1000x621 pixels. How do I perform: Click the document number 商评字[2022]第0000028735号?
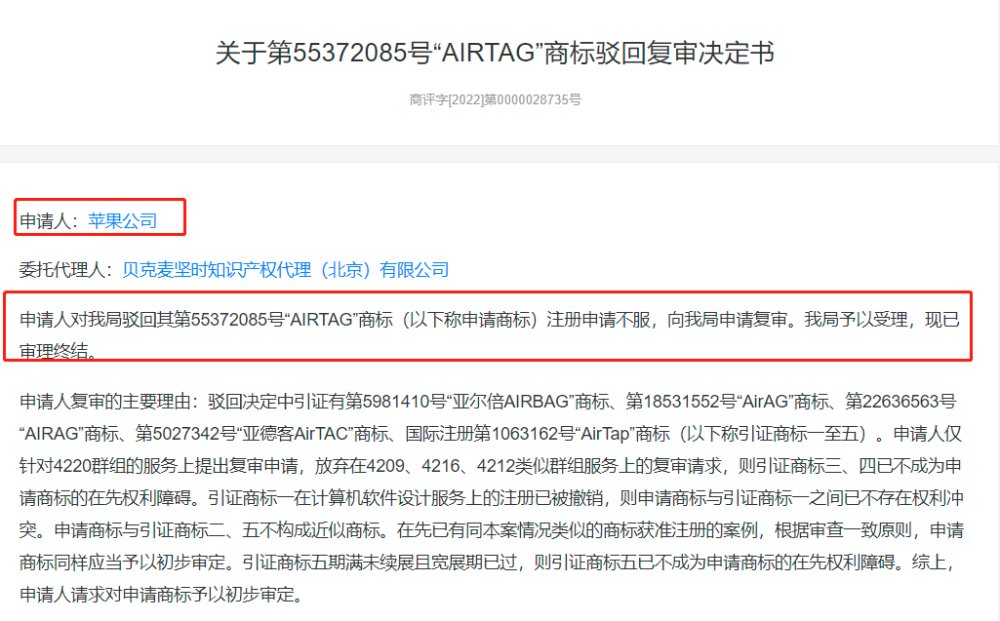click(495, 99)
